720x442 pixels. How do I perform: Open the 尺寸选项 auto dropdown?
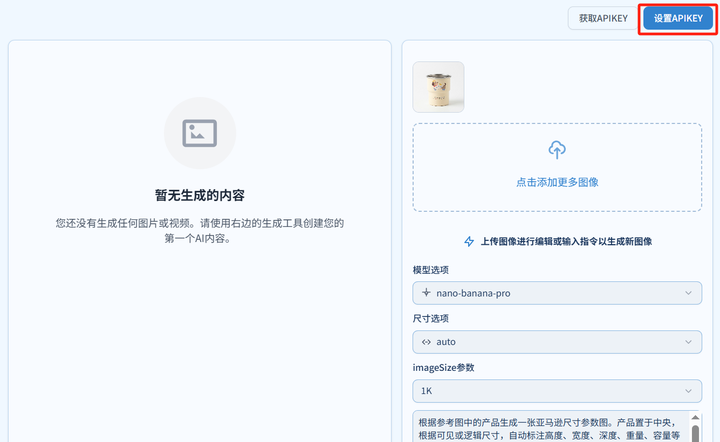tap(556, 342)
